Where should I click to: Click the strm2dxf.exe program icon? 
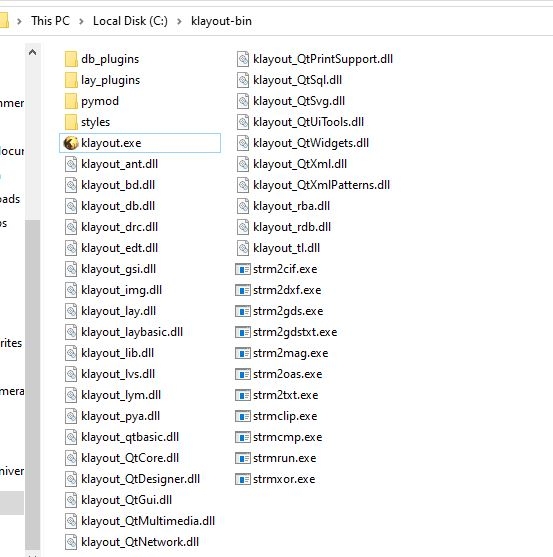[243, 290]
